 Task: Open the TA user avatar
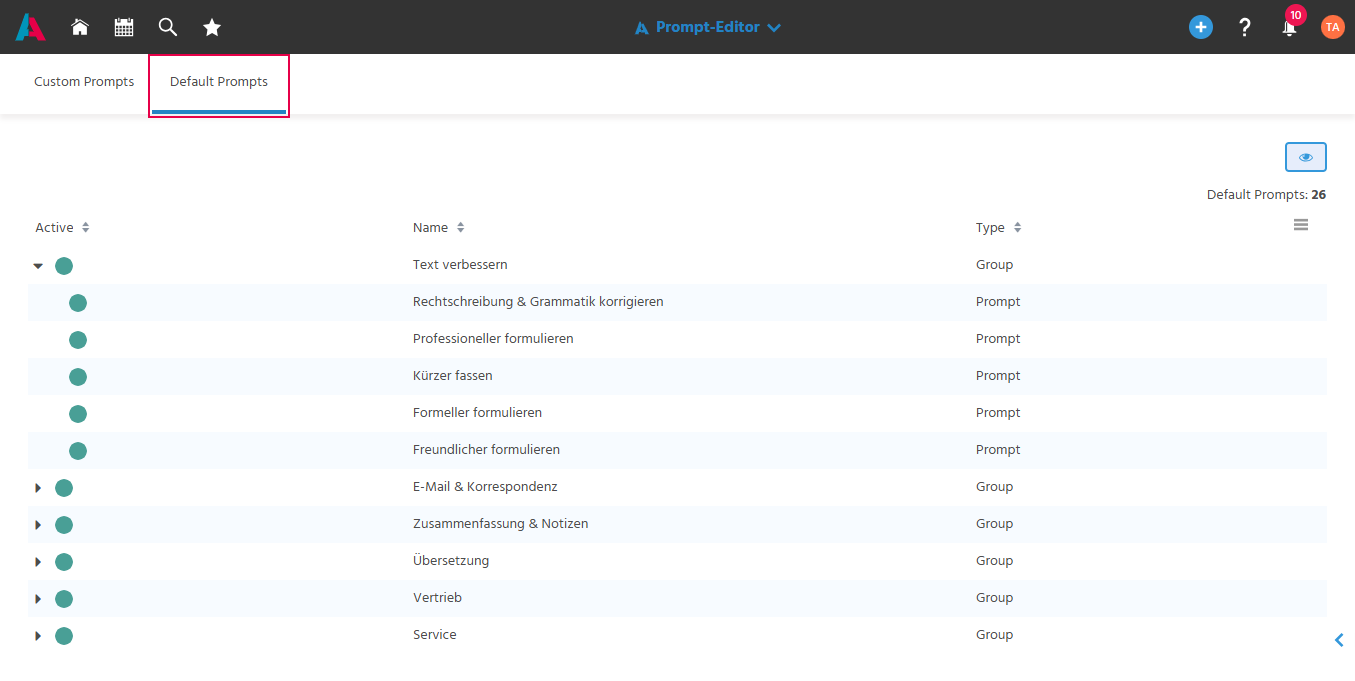tap(1332, 27)
